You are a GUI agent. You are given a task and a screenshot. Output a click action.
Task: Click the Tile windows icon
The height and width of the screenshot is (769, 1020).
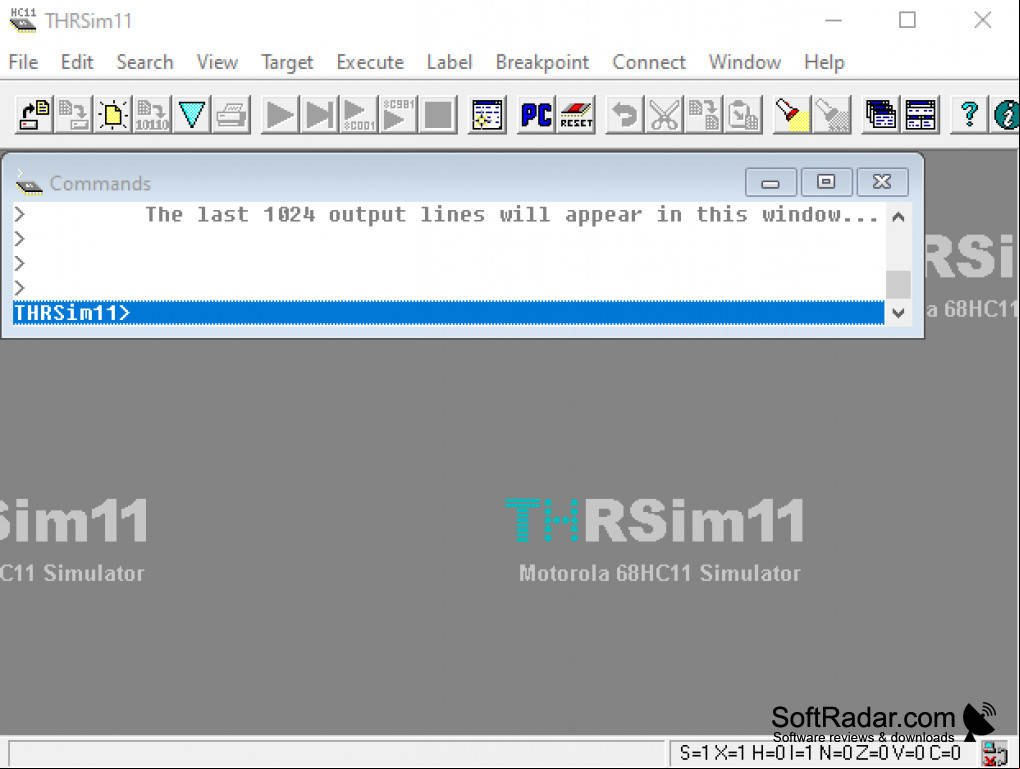(920, 115)
